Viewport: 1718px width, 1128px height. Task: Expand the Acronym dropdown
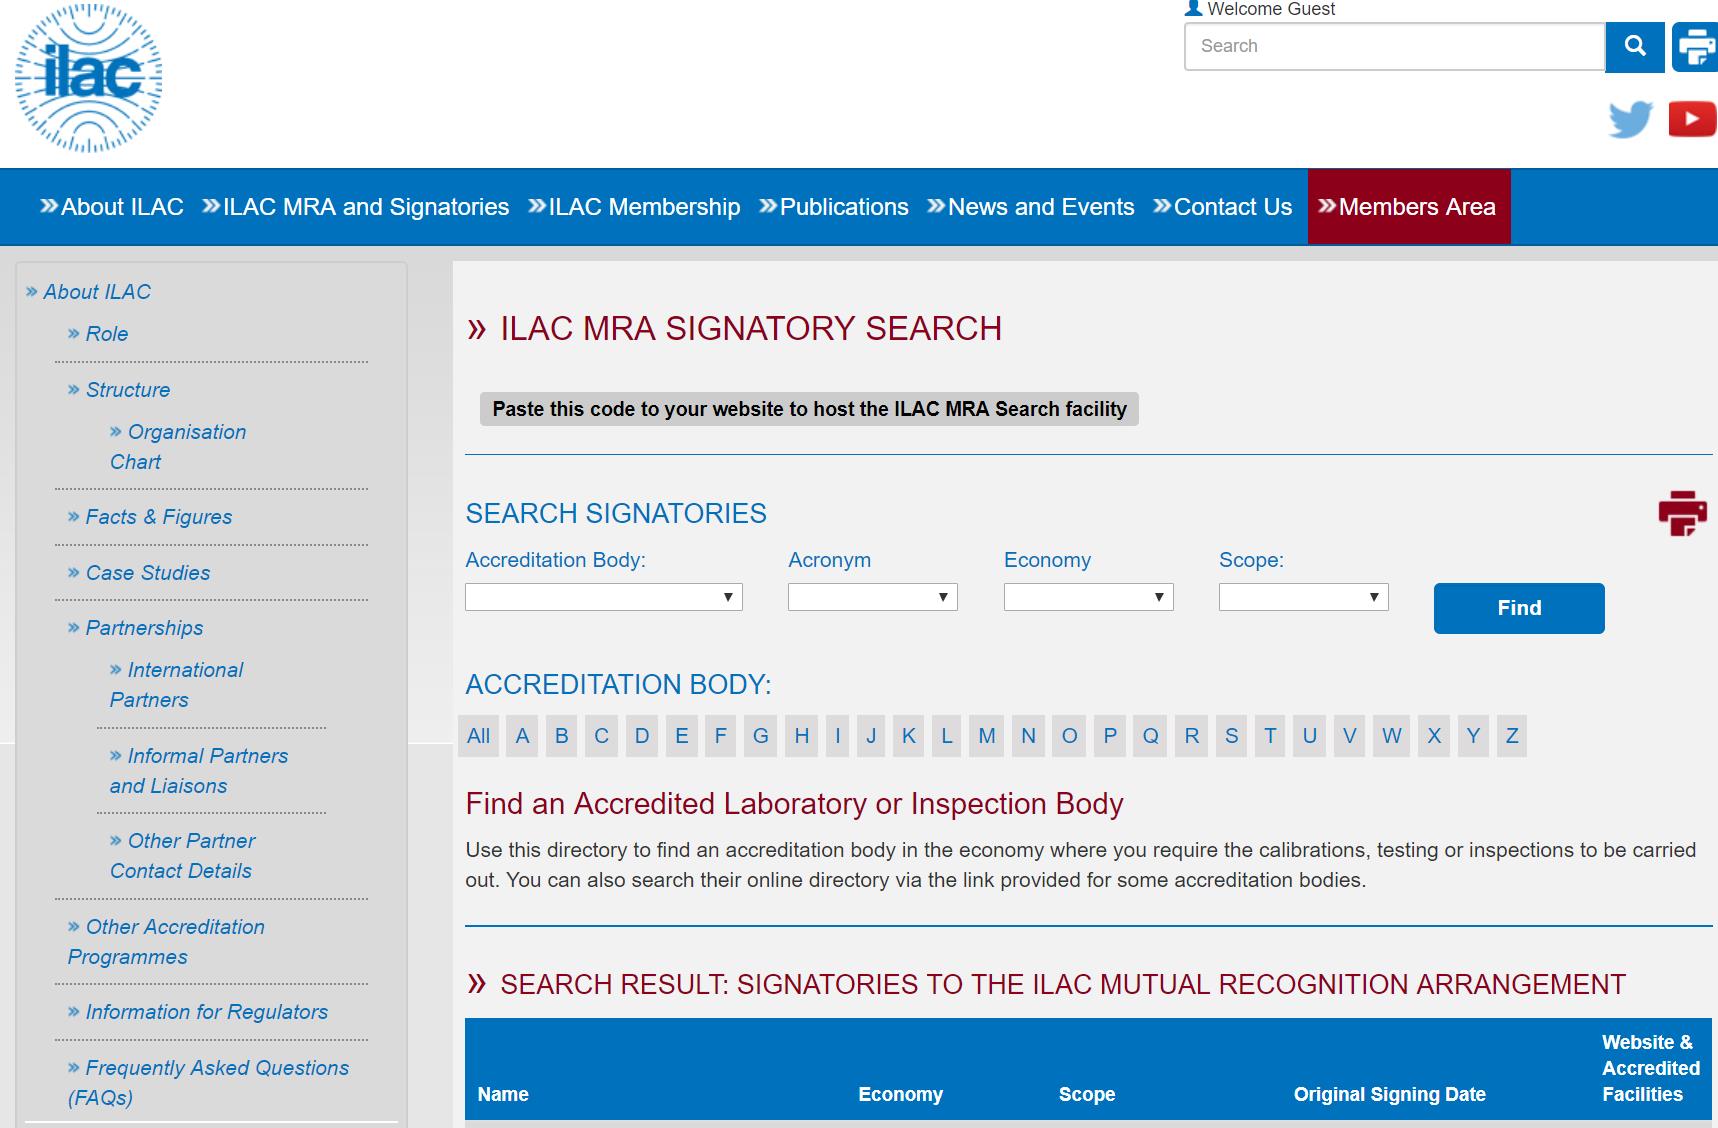(x=873, y=597)
